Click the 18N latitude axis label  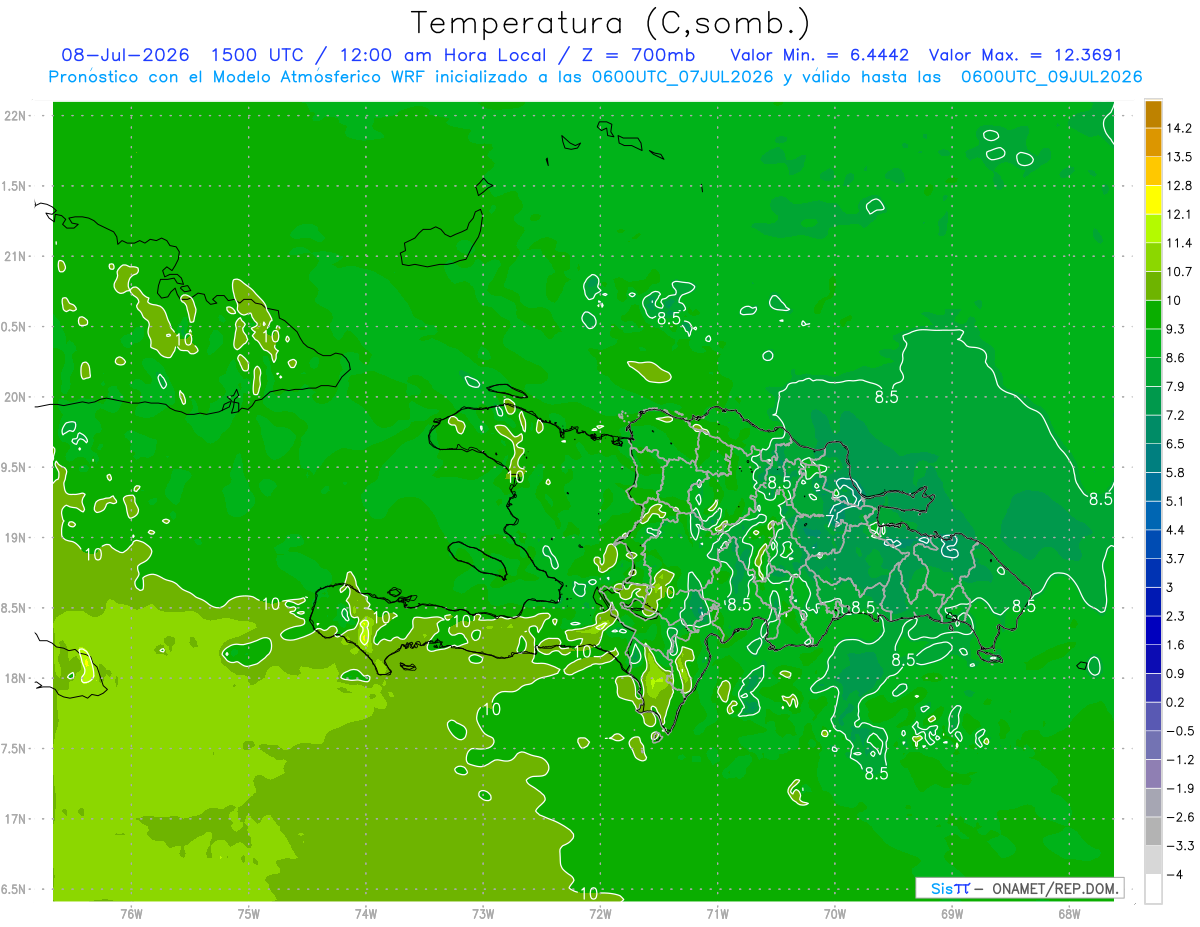click(x=14, y=678)
